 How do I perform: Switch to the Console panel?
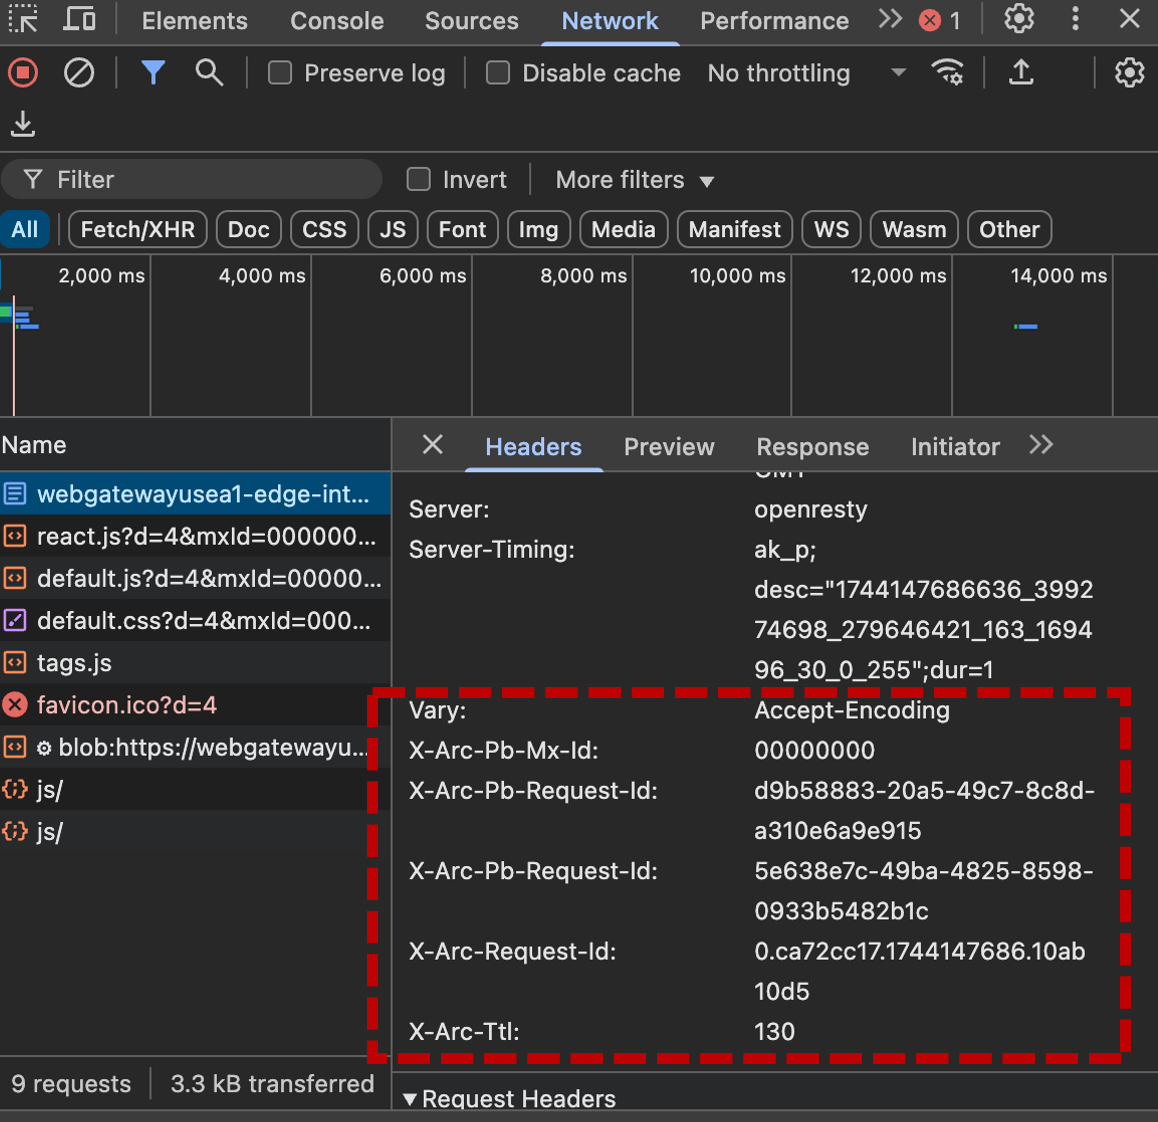337,21
